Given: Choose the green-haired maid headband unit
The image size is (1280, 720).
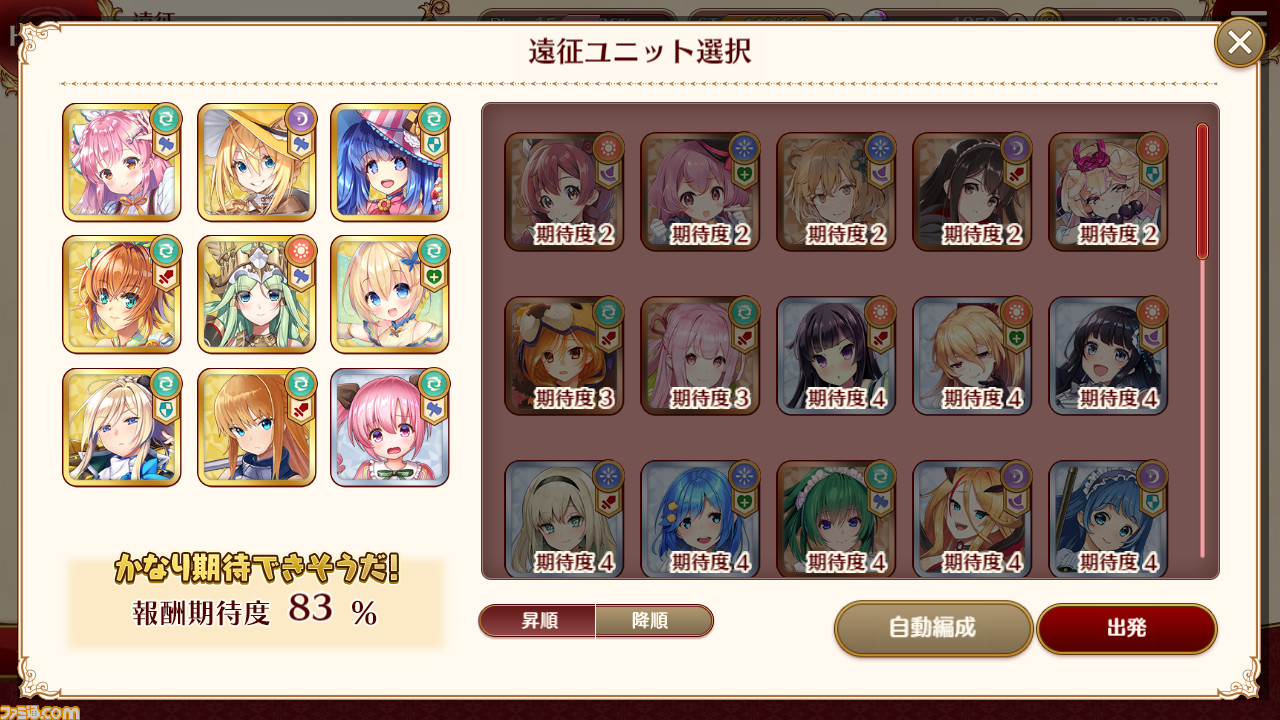Looking at the screenshot, I should pyautogui.click(x=836, y=519).
